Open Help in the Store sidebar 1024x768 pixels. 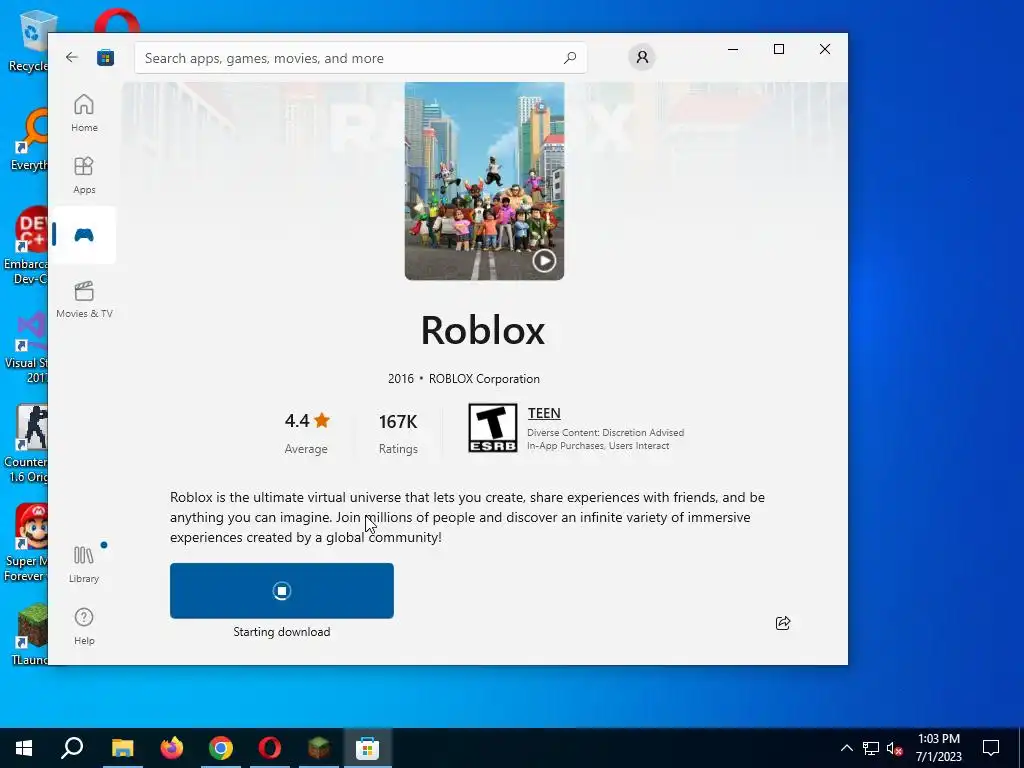(84, 626)
